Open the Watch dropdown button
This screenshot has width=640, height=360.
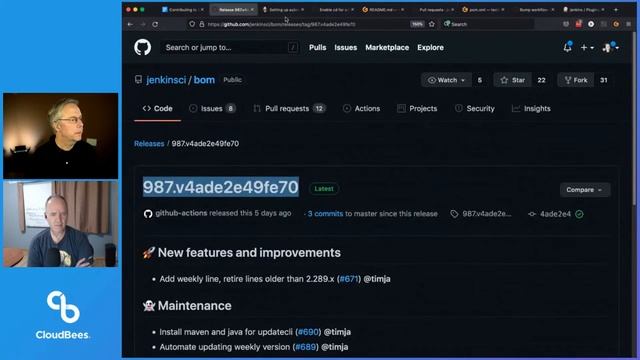(x=446, y=80)
